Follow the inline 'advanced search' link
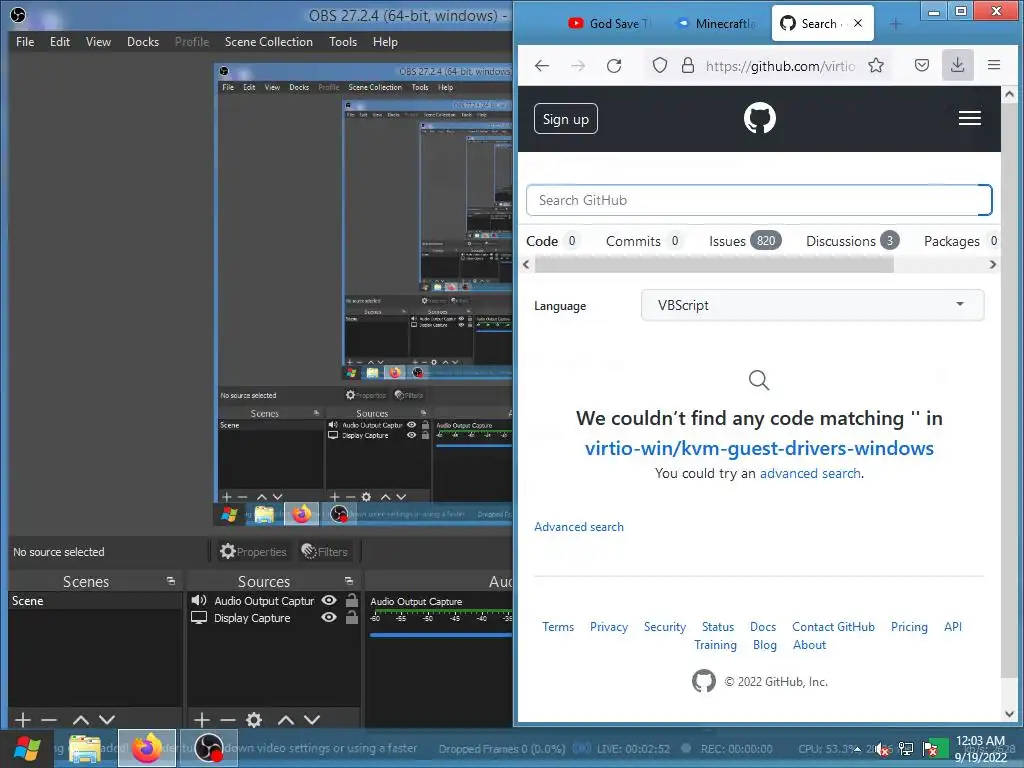This screenshot has width=1024, height=768. click(x=810, y=473)
